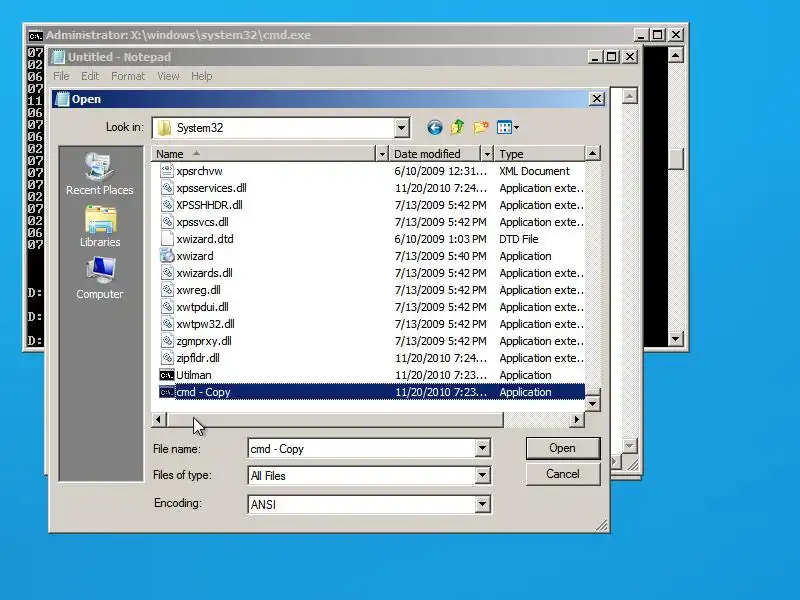Click the File name input field

(x=362, y=448)
